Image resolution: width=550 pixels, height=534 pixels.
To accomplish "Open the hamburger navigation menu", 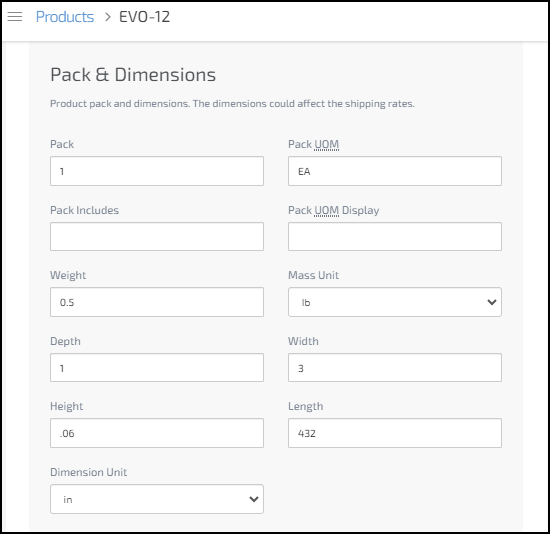I will tap(15, 16).
